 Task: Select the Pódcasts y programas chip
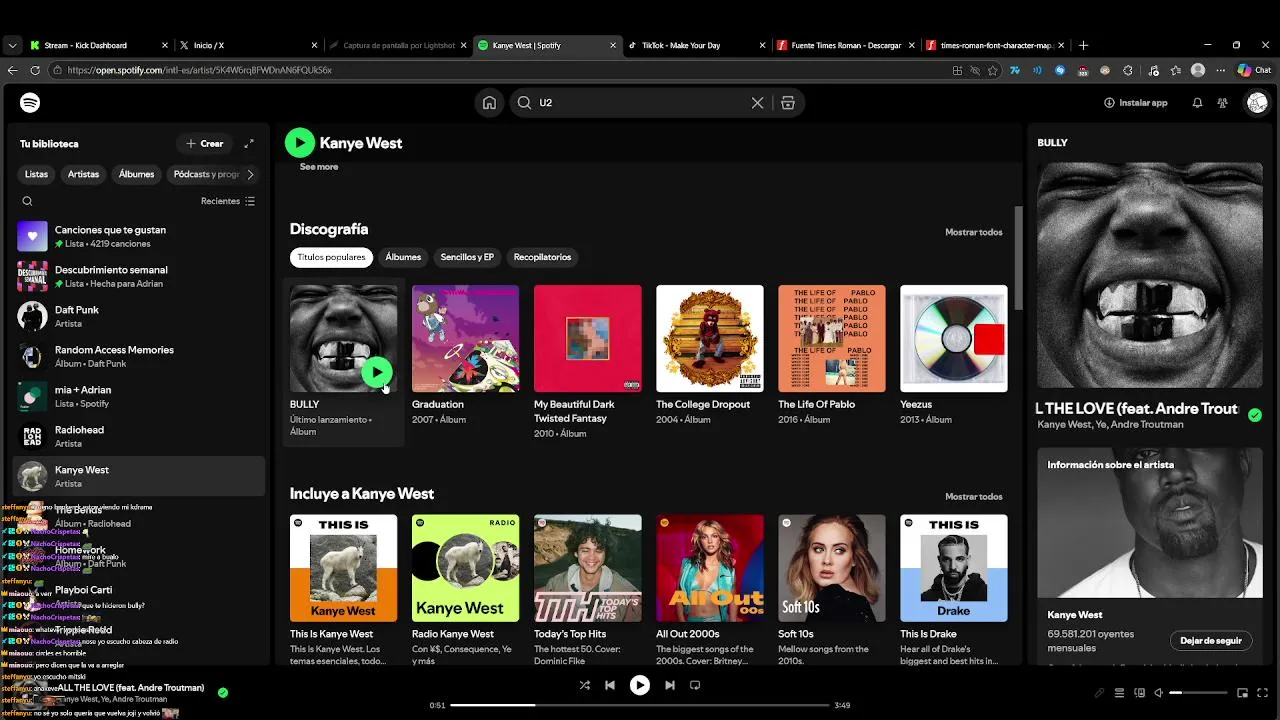[x=205, y=174]
